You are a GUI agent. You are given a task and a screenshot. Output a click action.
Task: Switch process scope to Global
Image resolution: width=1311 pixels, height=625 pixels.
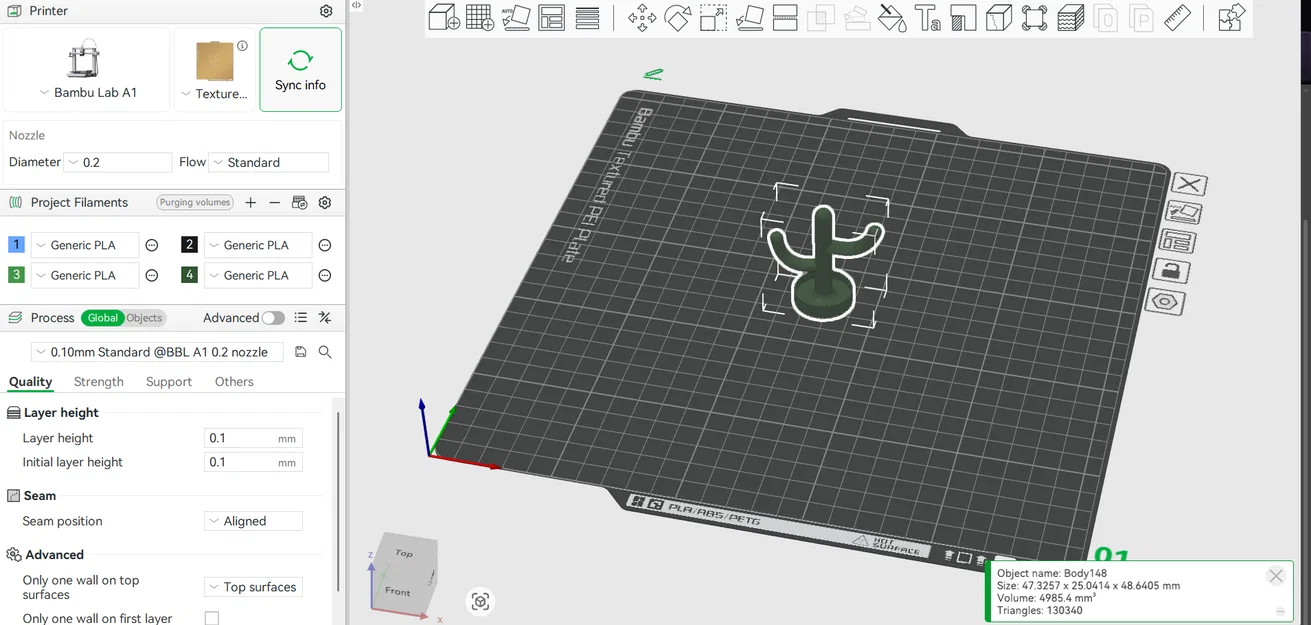(102, 318)
